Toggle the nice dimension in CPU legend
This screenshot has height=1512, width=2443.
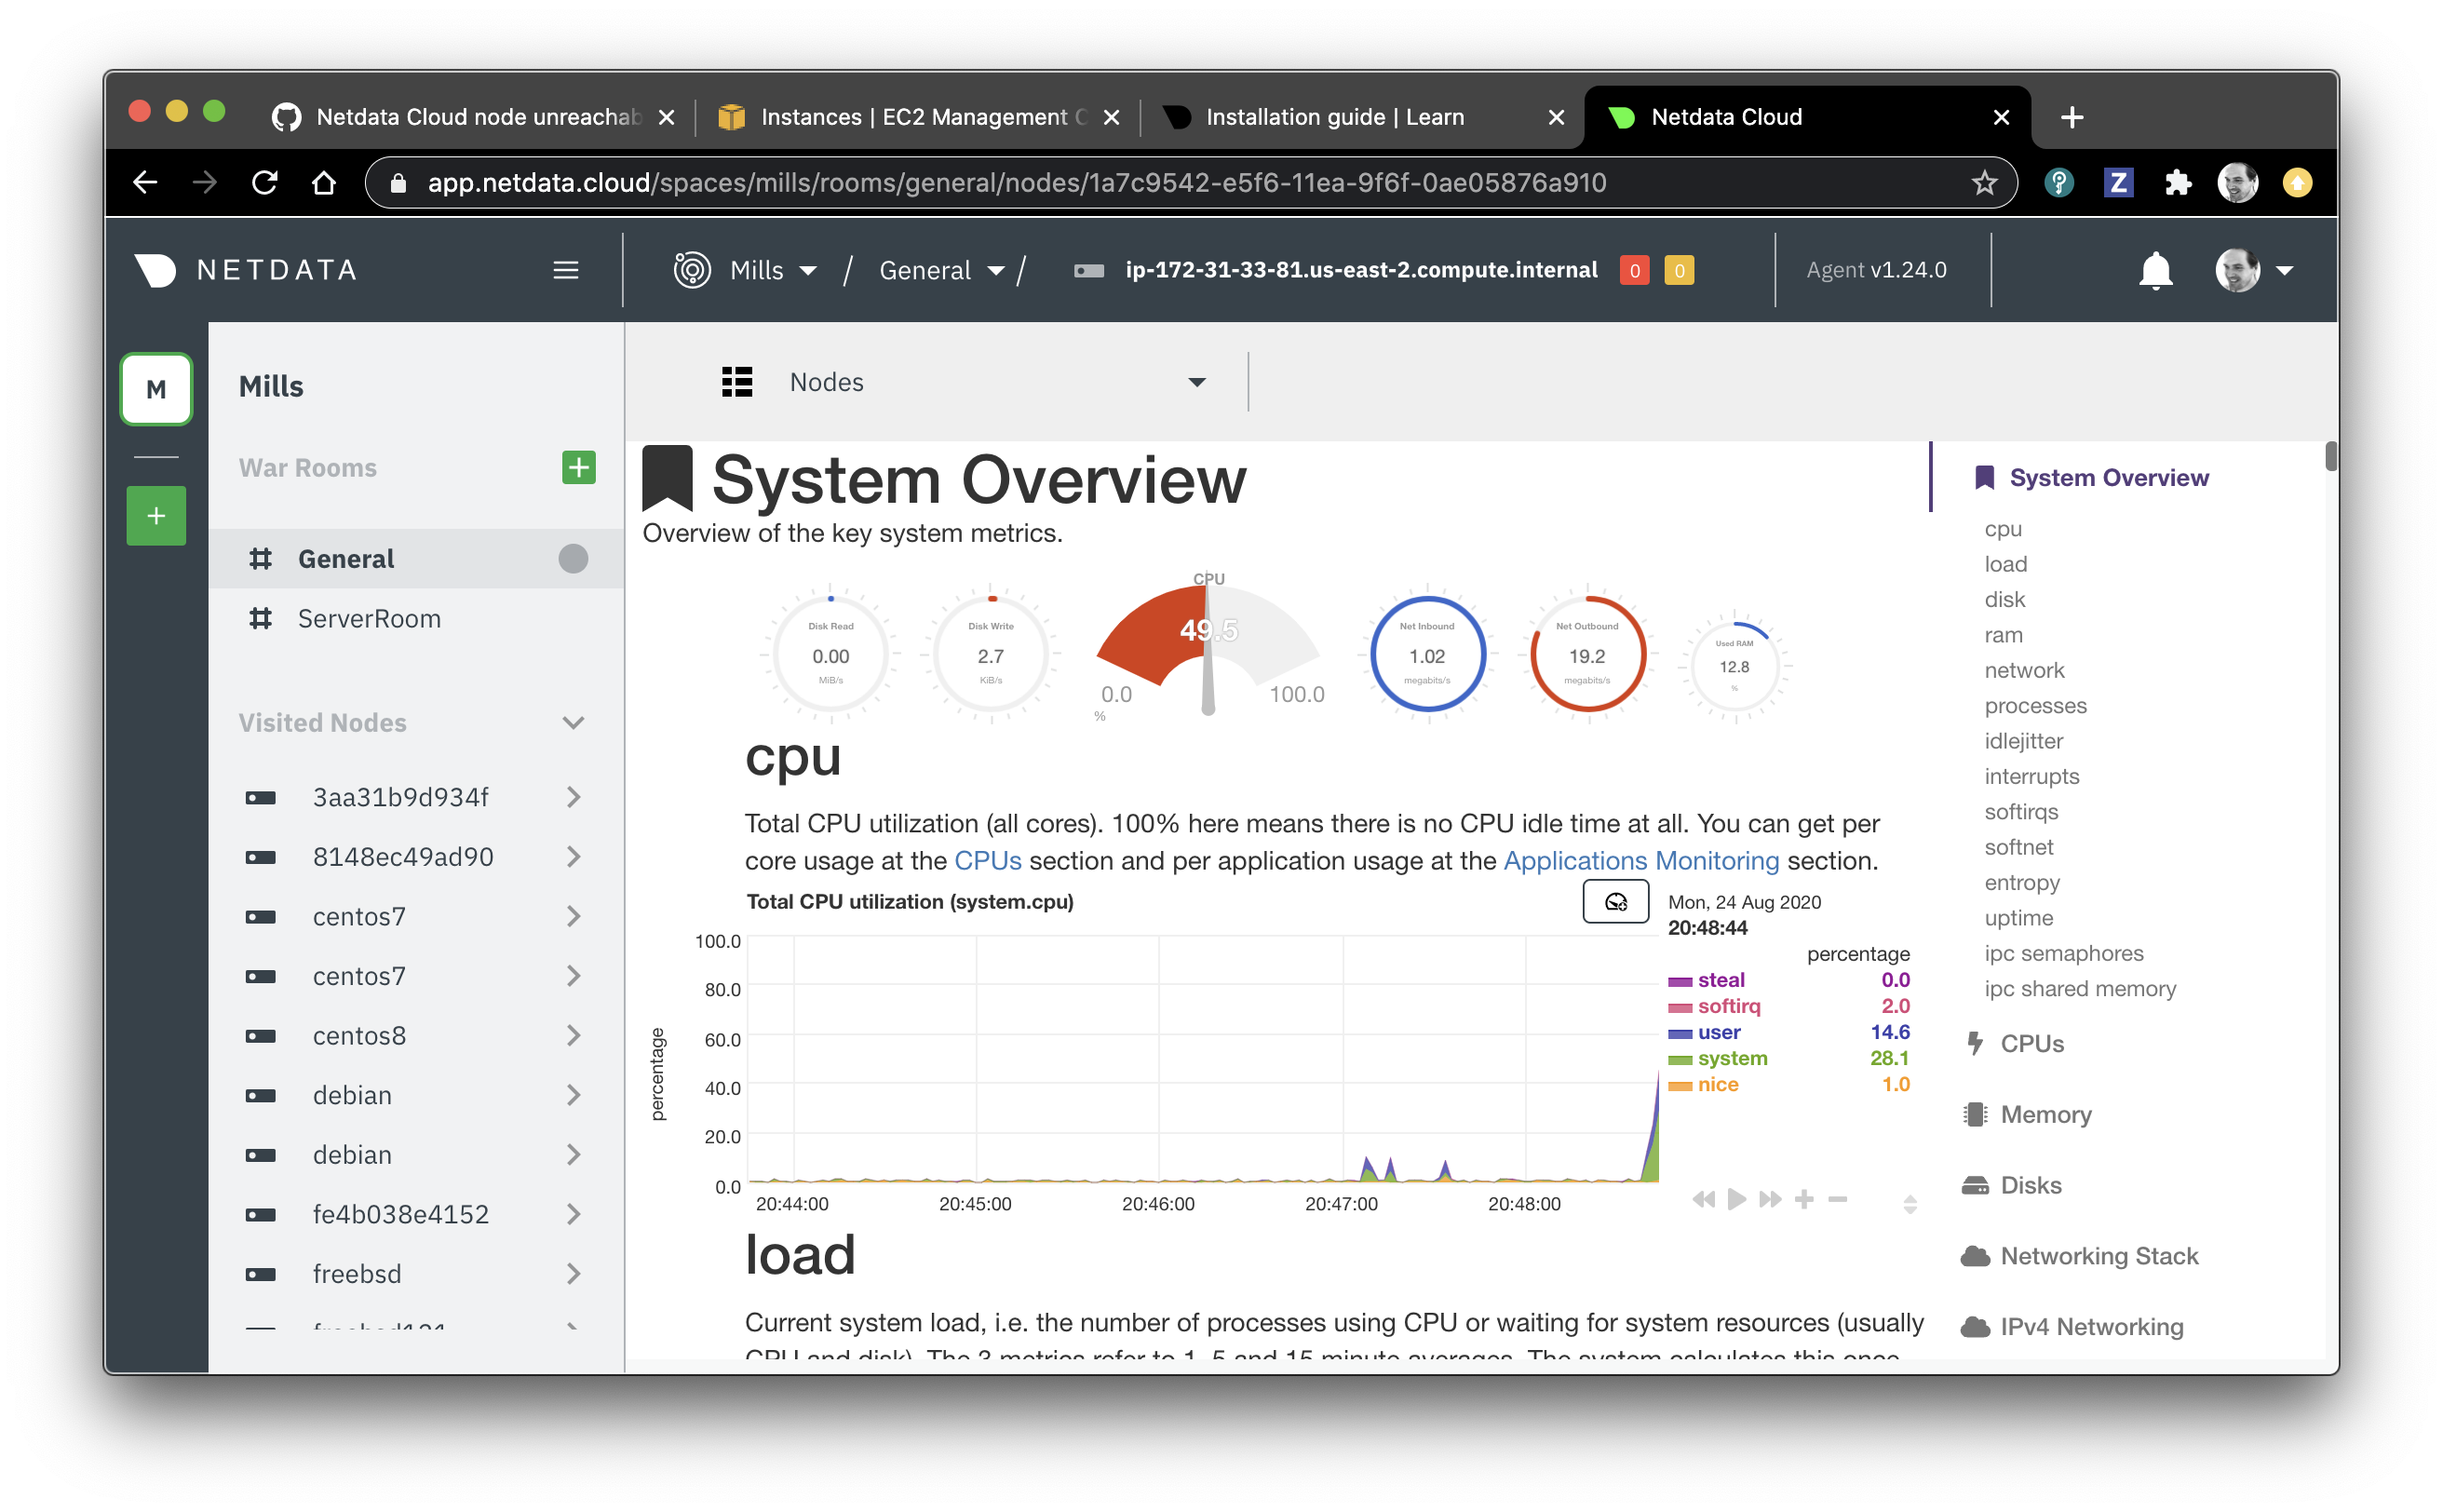click(1716, 1084)
